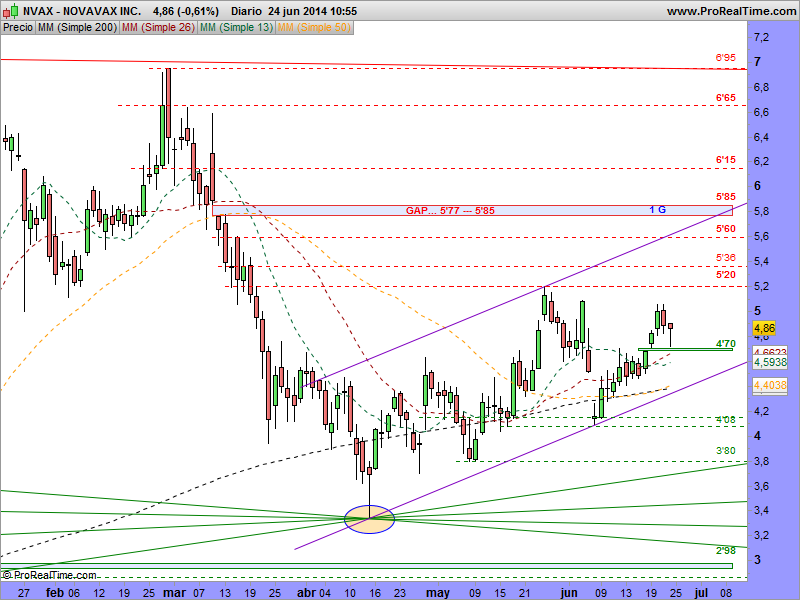
Task: Select the MM (Simple 13) legend tab
Action: click(x=236, y=28)
